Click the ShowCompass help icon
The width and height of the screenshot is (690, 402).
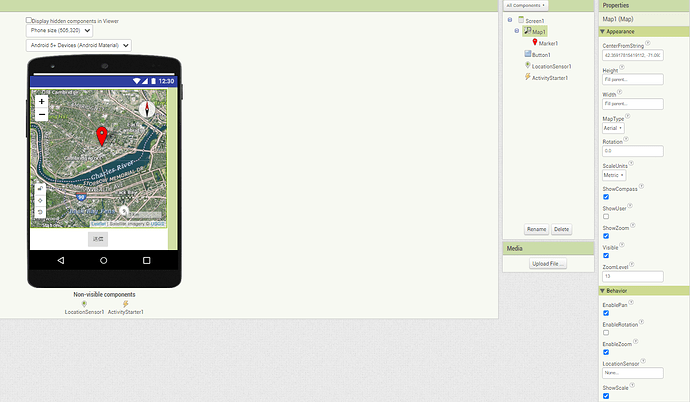(642, 186)
